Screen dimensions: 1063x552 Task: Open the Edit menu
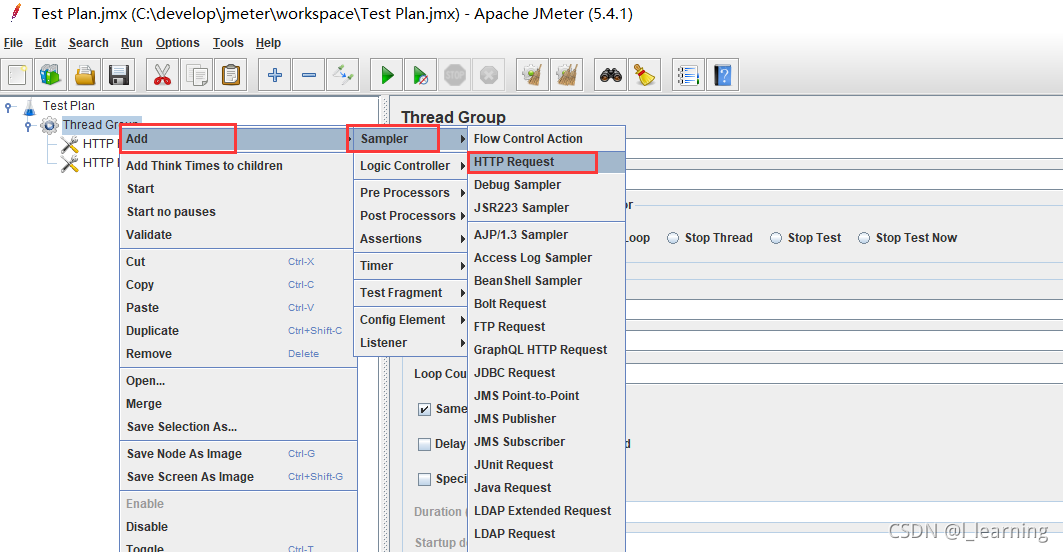pos(45,43)
